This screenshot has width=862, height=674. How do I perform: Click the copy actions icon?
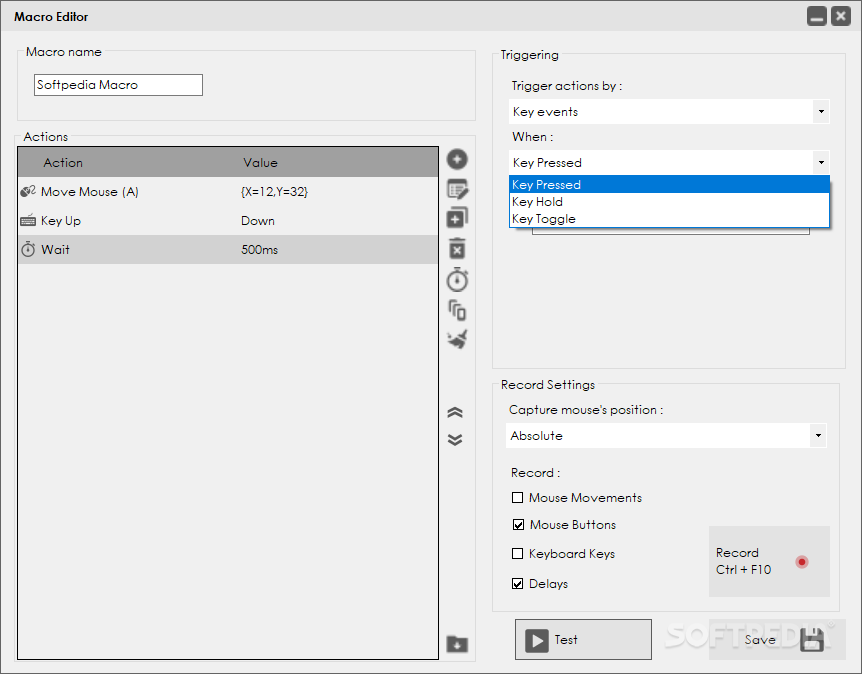click(x=457, y=310)
